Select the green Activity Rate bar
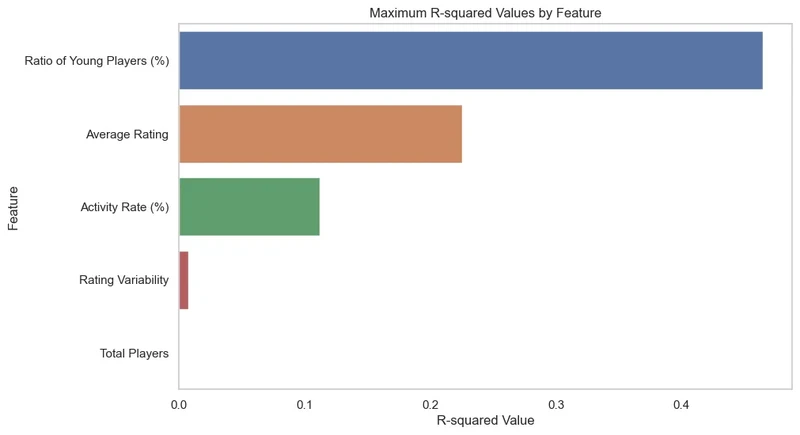Image resolution: width=800 pixels, height=435 pixels. tap(249, 207)
